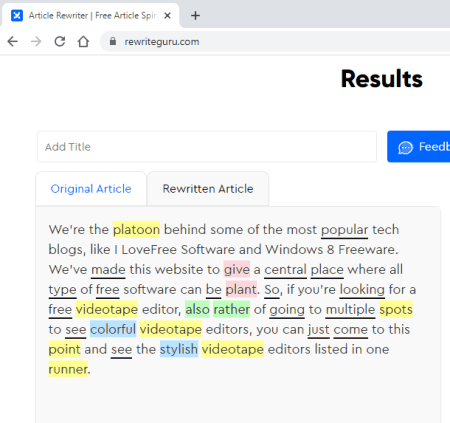Click the underlined word 'be'
This screenshot has width=450, height=423.
point(214,290)
